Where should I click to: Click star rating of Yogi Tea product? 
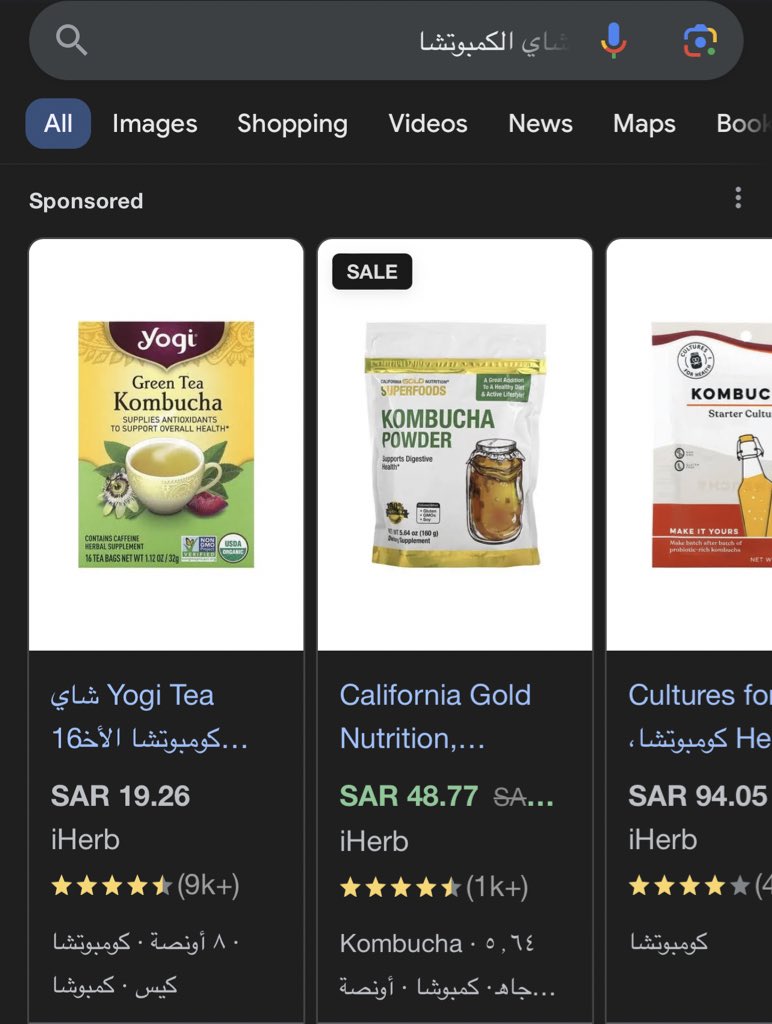pyautogui.click(x=112, y=886)
